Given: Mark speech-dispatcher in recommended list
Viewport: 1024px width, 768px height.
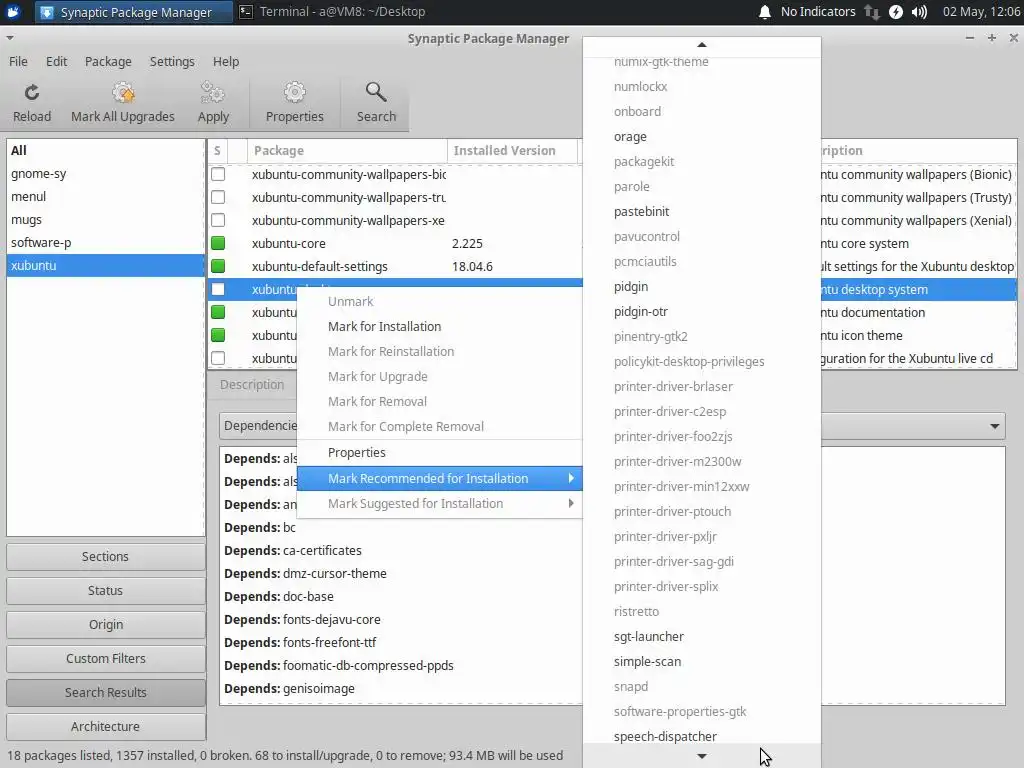Looking at the screenshot, I should point(701,737).
